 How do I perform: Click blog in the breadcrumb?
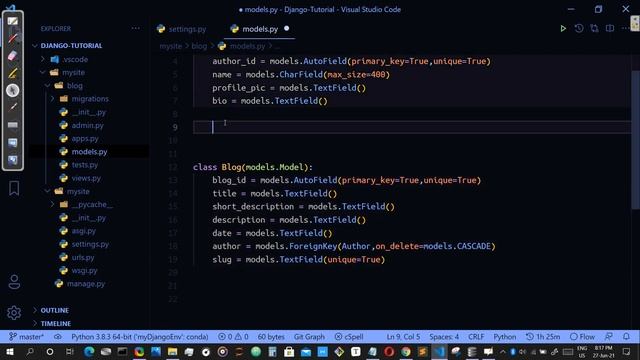pyautogui.click(x=199, y=46)
